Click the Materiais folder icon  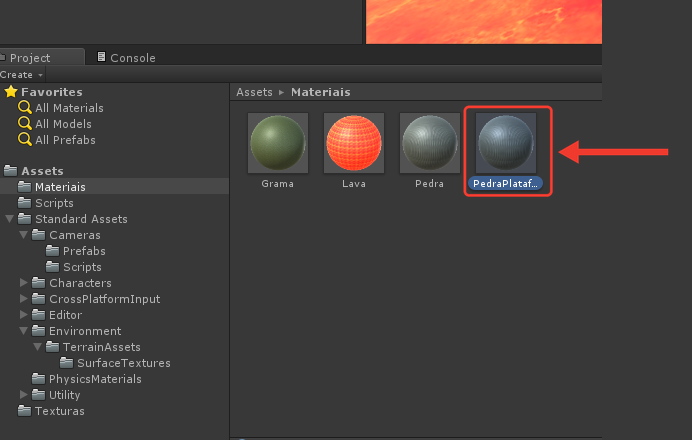click(x=24, y=187)
